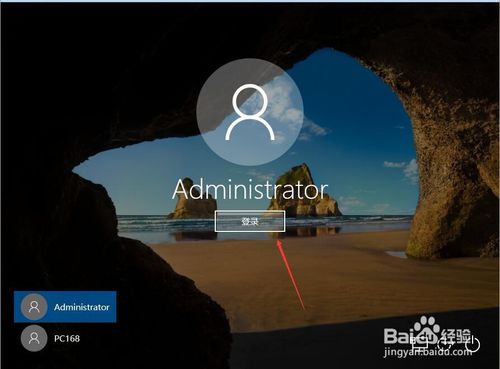Click the 登录 sign-in button
The height and width of the screenshot is (369, 500).
coord(250,221)
